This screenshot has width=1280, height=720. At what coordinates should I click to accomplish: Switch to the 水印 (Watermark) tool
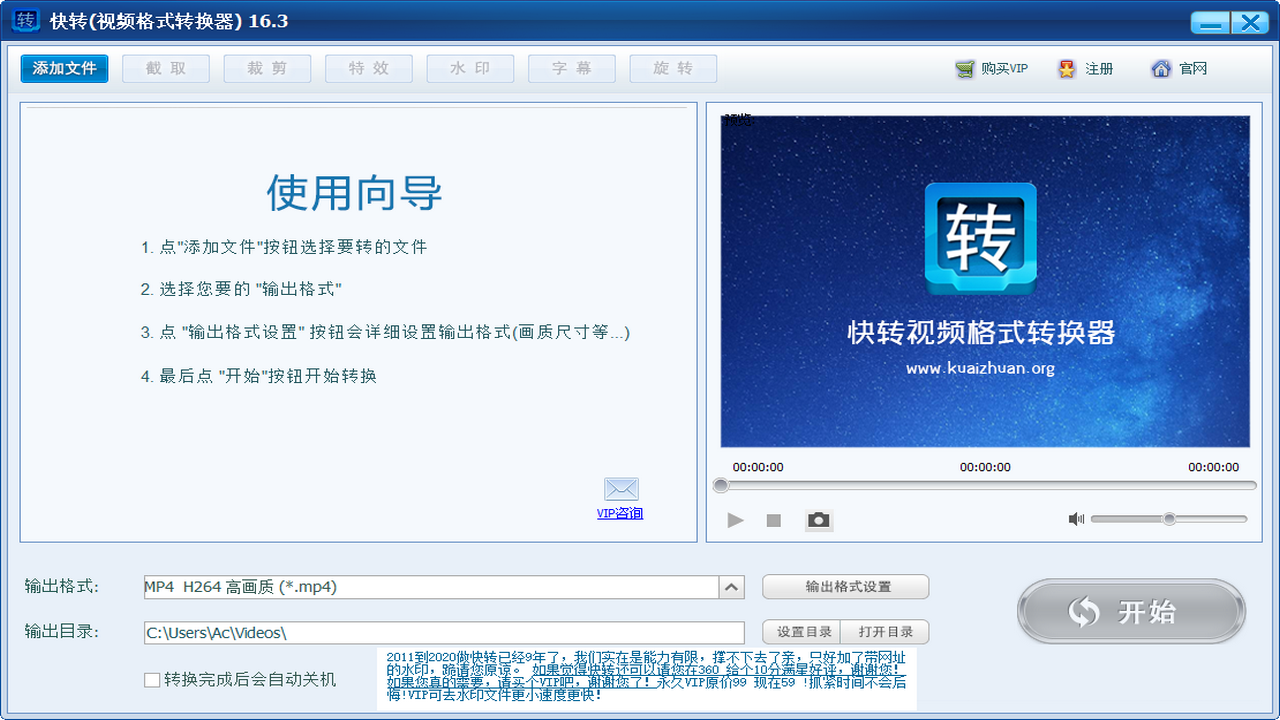point(470,69)
